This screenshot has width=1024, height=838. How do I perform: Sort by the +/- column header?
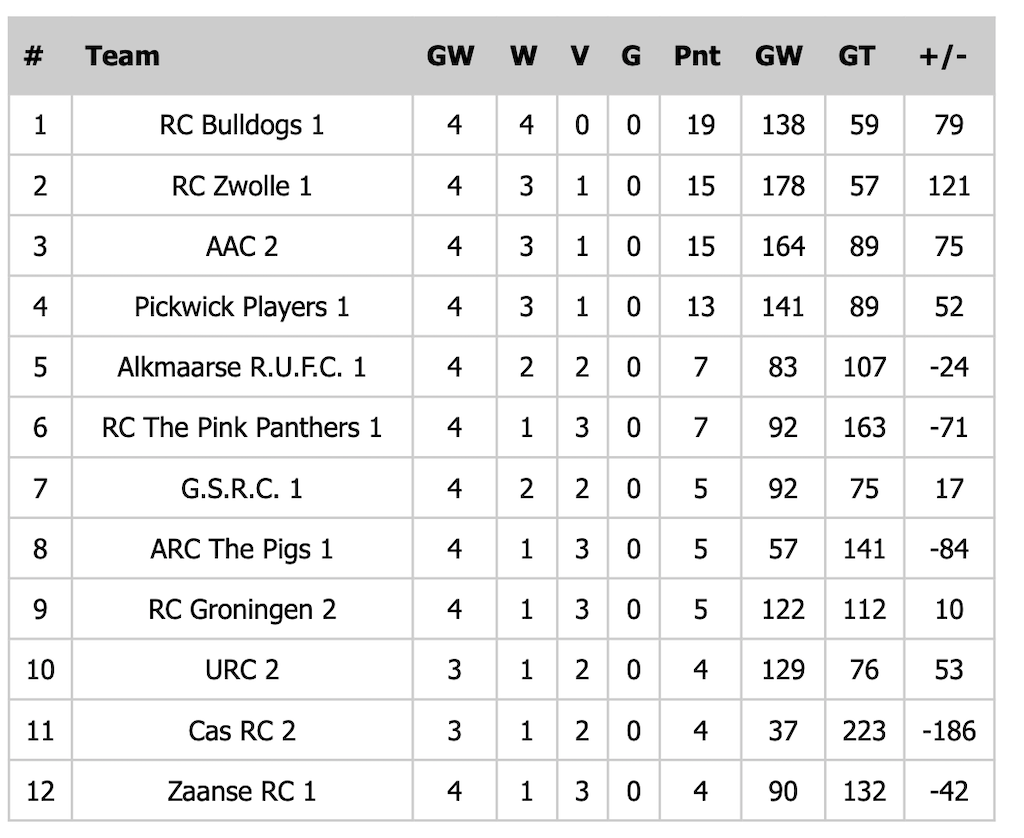coord(943,56)
